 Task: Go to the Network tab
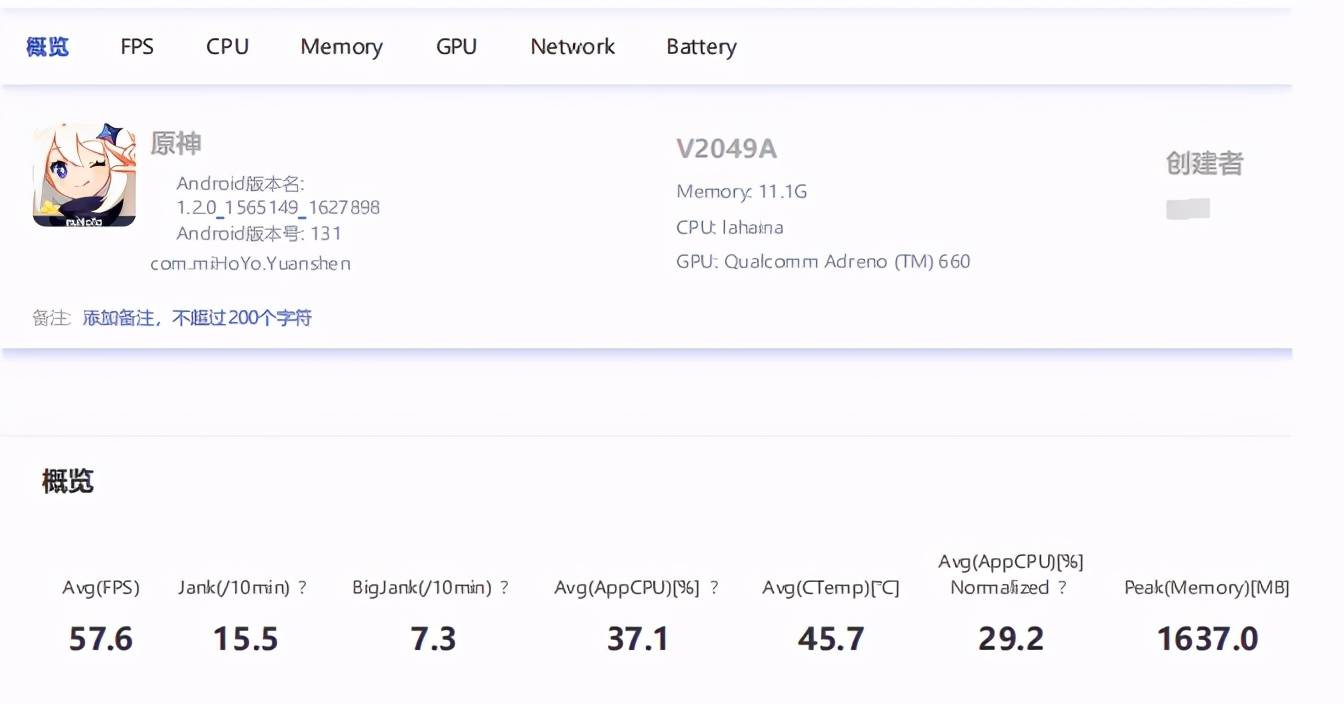pyautogui.click(x=572, y=46)
